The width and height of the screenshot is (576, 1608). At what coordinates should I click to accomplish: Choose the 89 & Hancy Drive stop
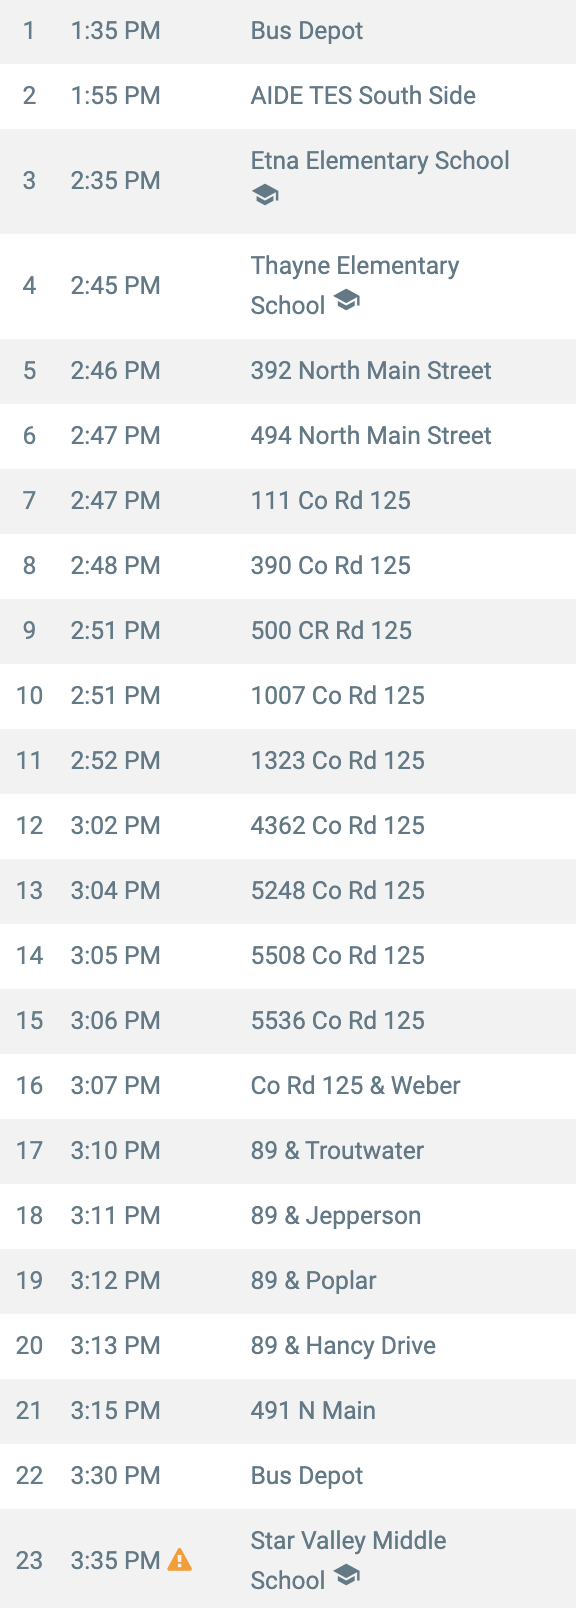click(x=288, y=1346)
